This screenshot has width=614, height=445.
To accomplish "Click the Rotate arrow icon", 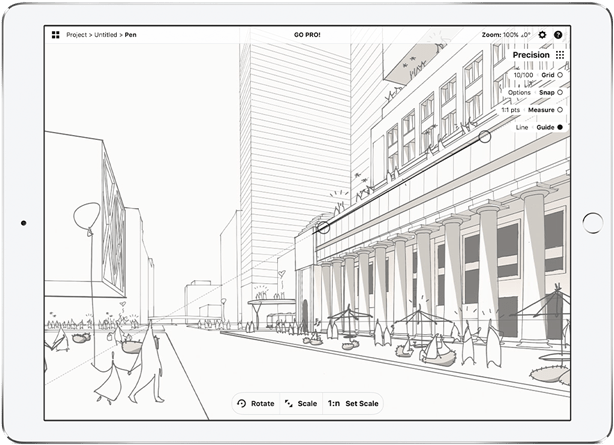I will (x=242, y=403).
